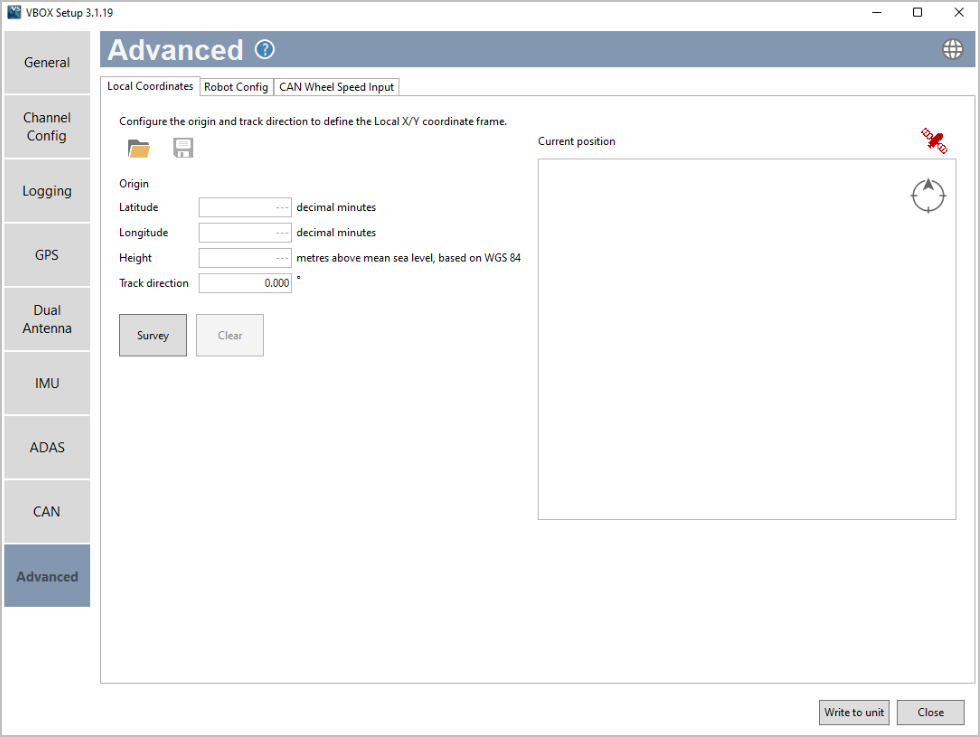Start a position Survey

152,335
